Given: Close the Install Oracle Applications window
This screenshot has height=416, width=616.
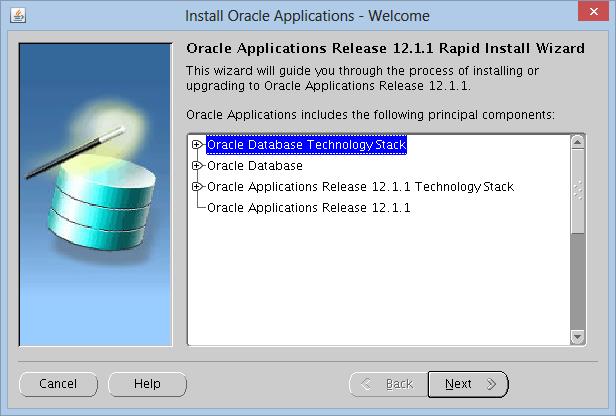Looking at the screenshot, I should point(593,12).
